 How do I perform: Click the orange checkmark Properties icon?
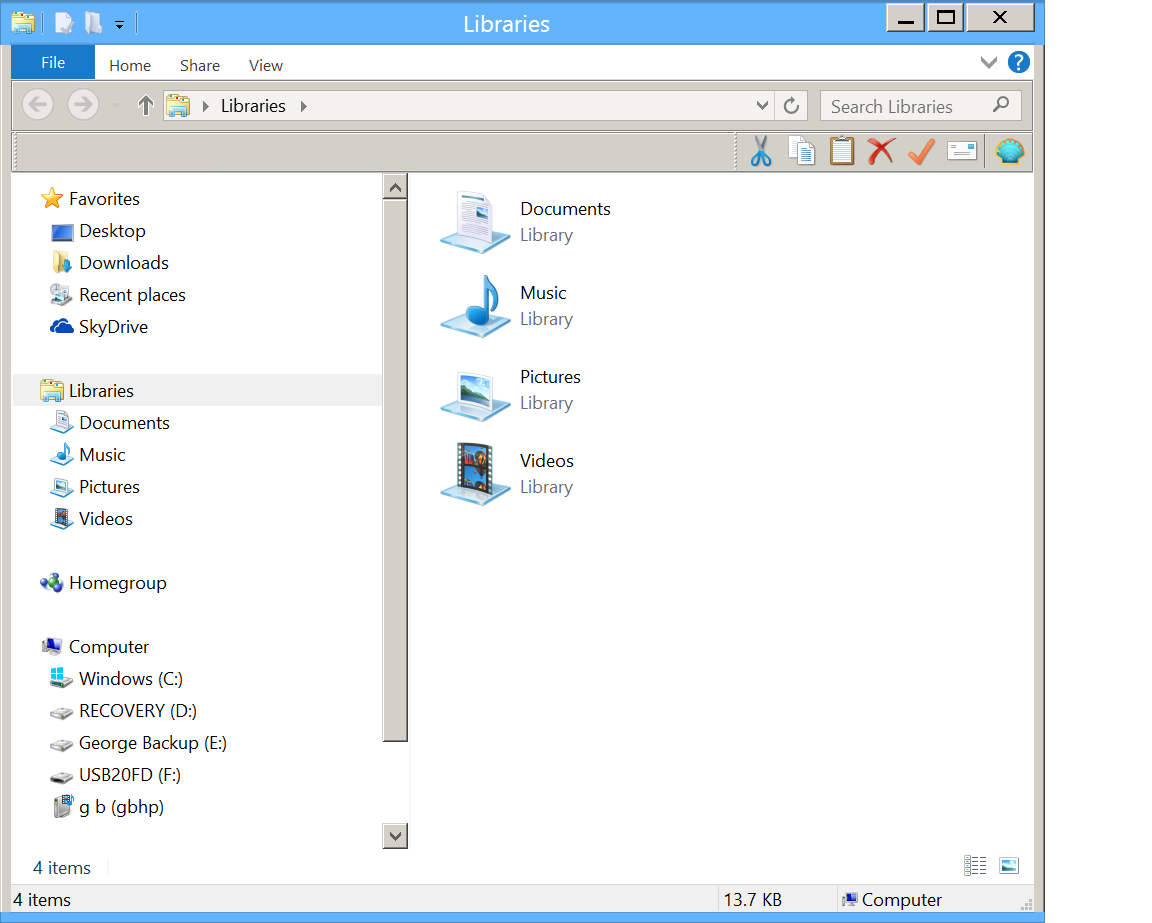coord(921,151)
